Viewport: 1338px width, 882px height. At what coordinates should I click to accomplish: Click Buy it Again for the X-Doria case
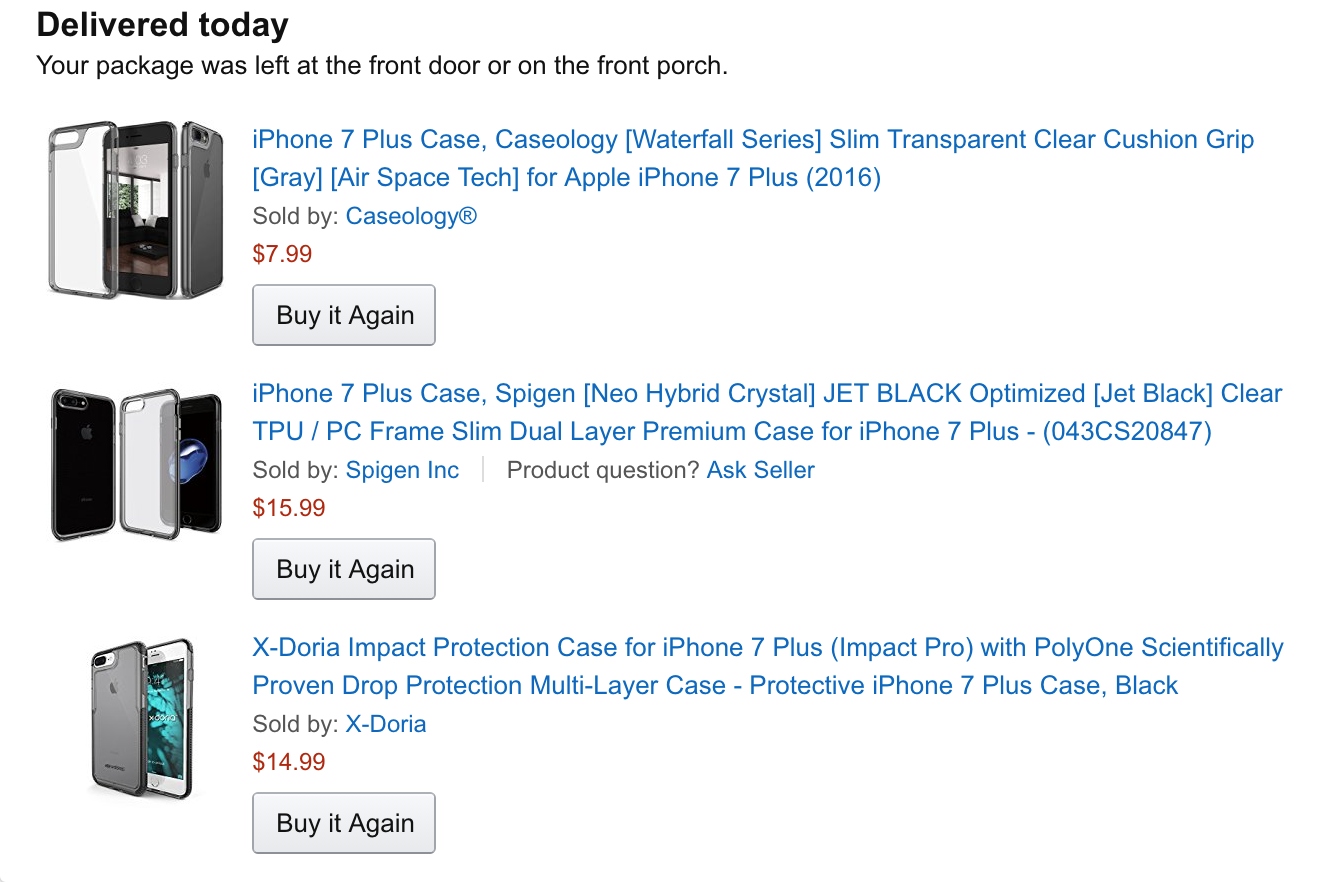(344, 823)
